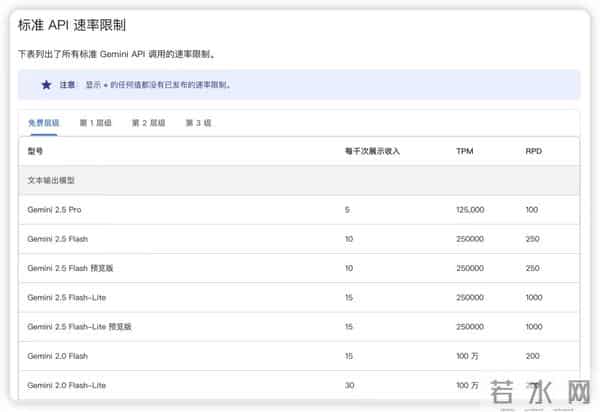Click the 标准 API 速率限制 heading
This screenshot has width=600, height=412.
tap(72, 25)
